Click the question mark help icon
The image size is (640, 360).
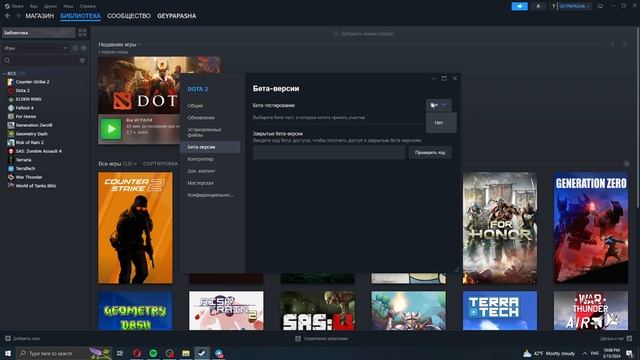(553, 6)
